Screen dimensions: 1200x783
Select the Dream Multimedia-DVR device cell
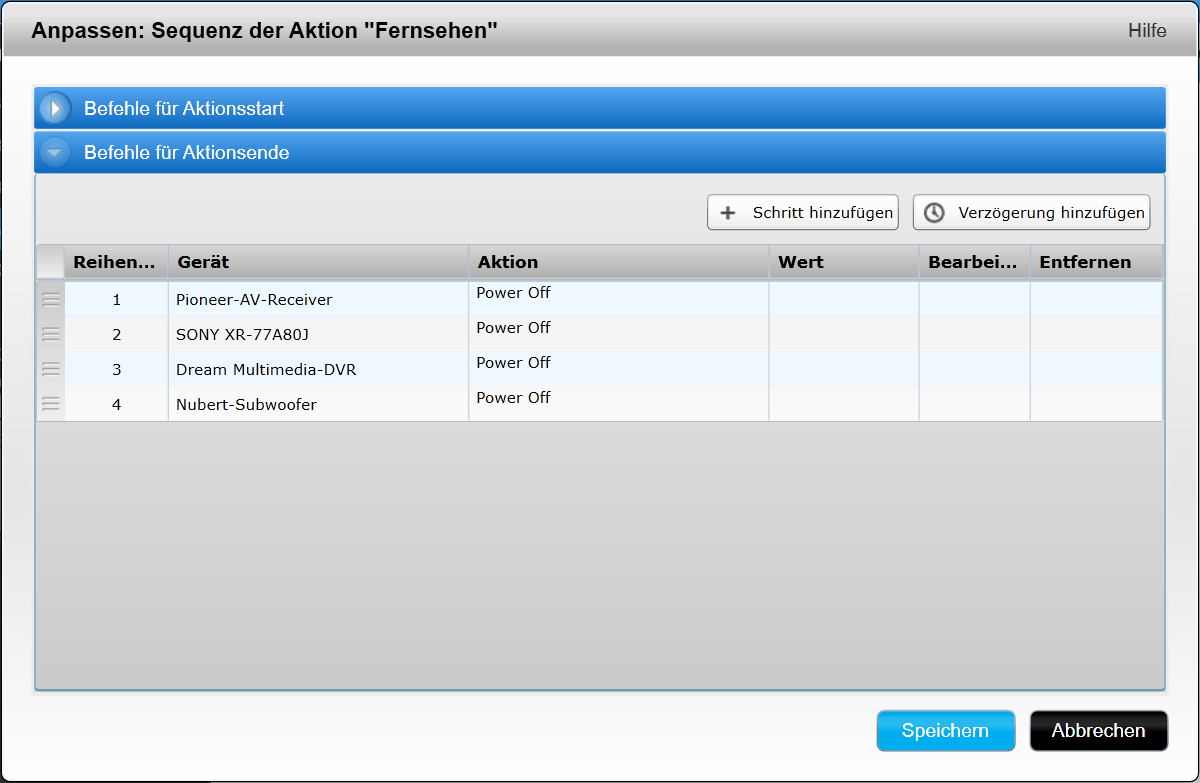click(x=266, y=369)
